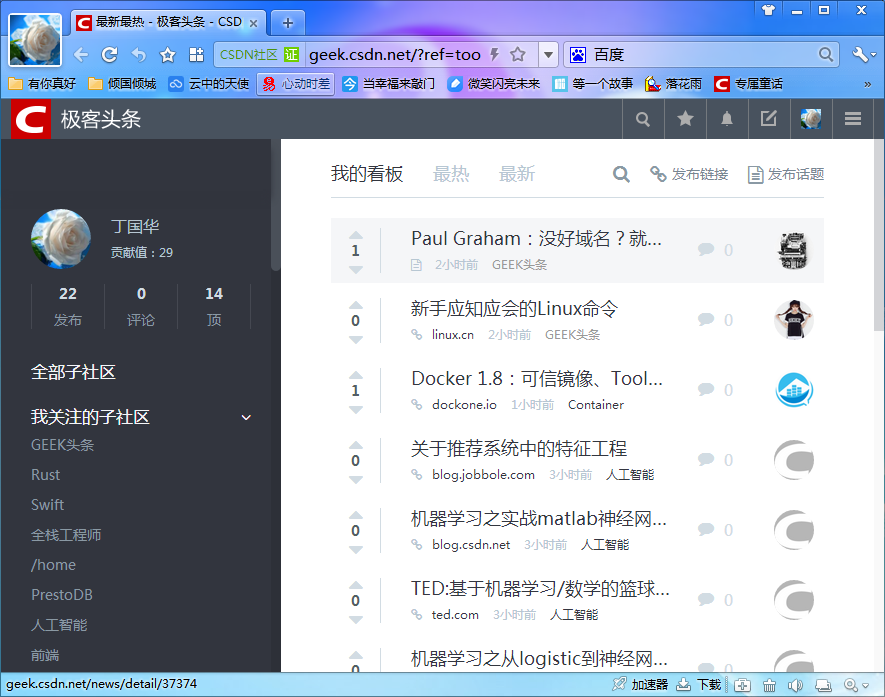The width and height of the screenshot is (885, 697).
Task: Click the 丁国华 profile avatar in sidebar
Action: [61, 239]
